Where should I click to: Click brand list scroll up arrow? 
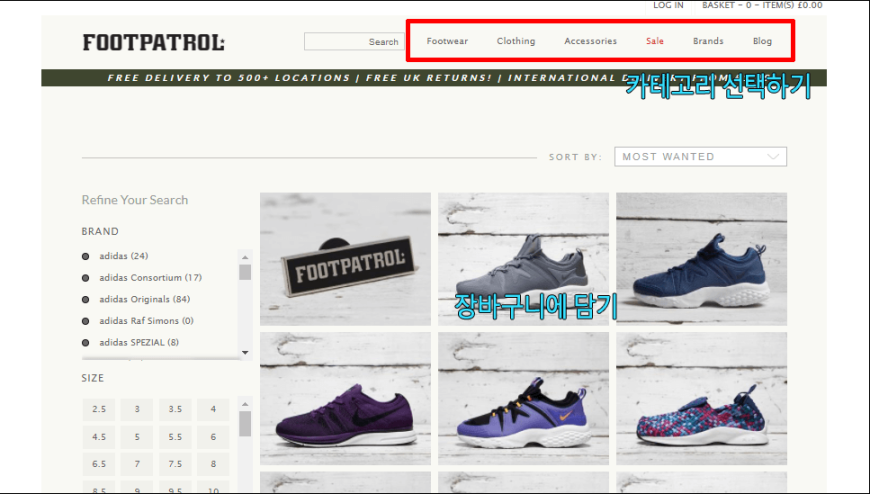(x=245, y=258)
